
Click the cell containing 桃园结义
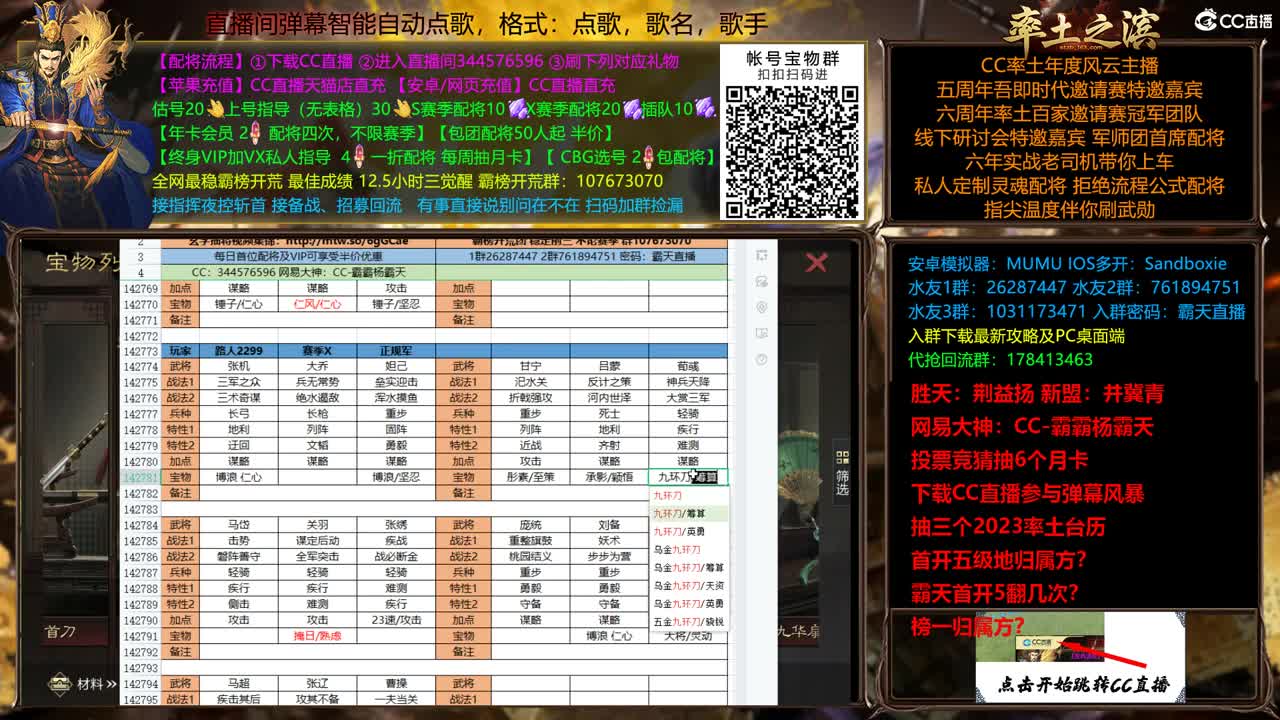click(x=530, y=557)
